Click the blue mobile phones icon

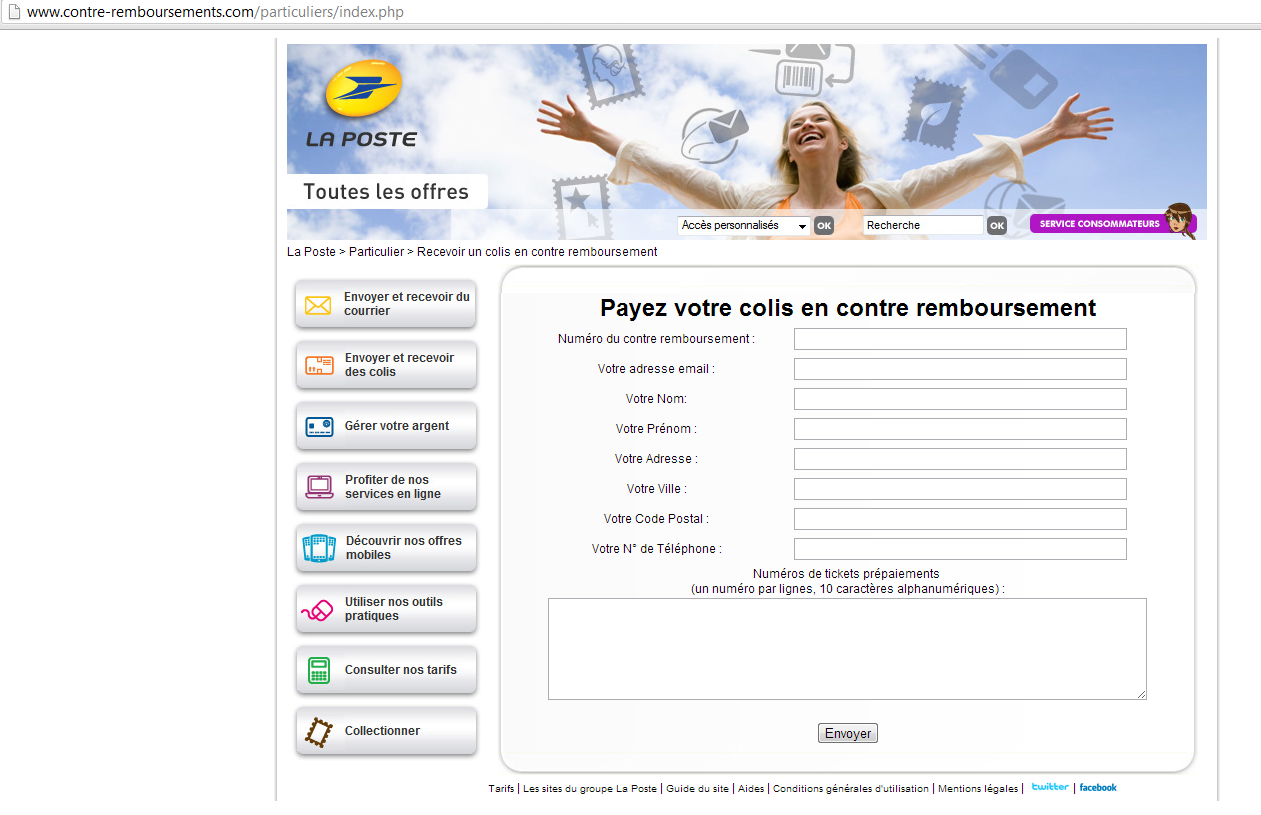[x=319, y=548]
